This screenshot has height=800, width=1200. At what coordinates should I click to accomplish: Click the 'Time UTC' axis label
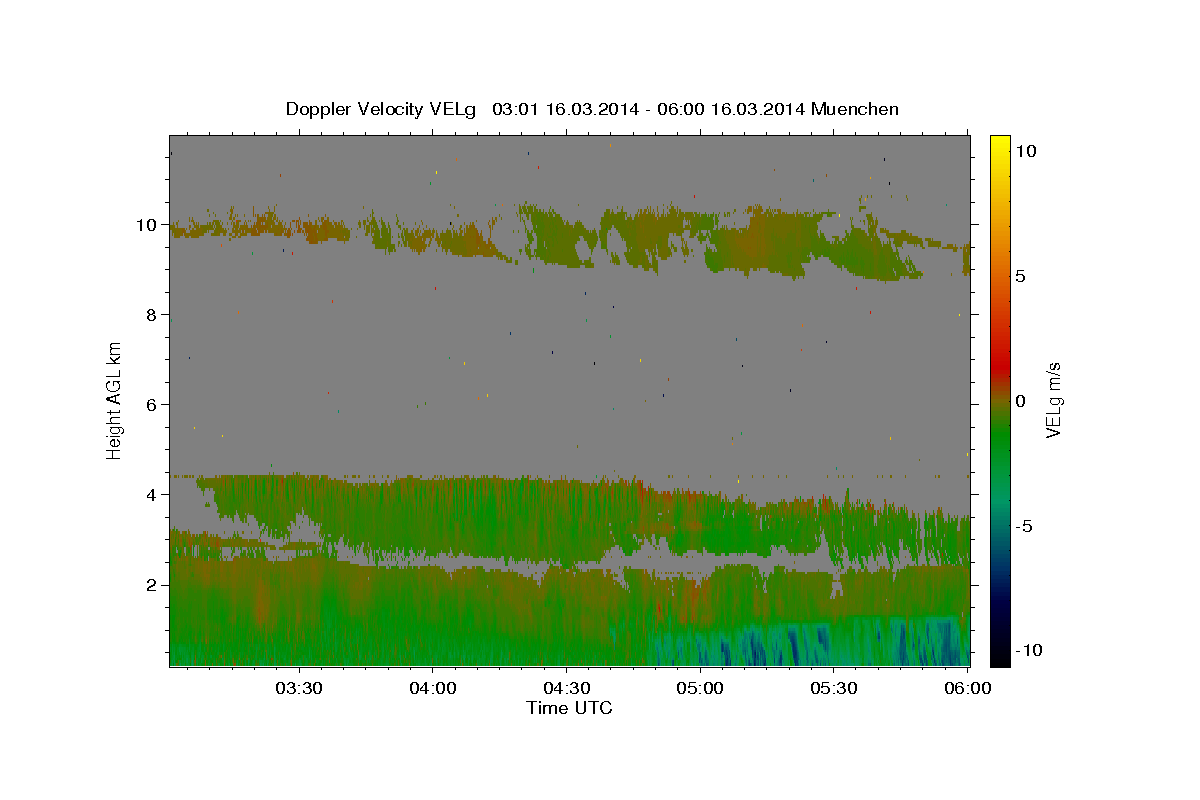click(x=569, y=708)
